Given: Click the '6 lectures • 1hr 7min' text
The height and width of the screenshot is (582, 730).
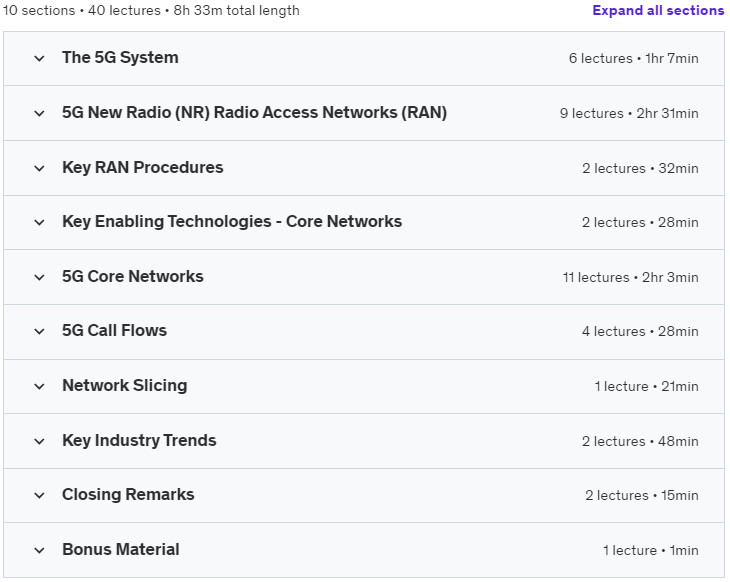Looking at the screenshot, I should [x=634, y=59].
